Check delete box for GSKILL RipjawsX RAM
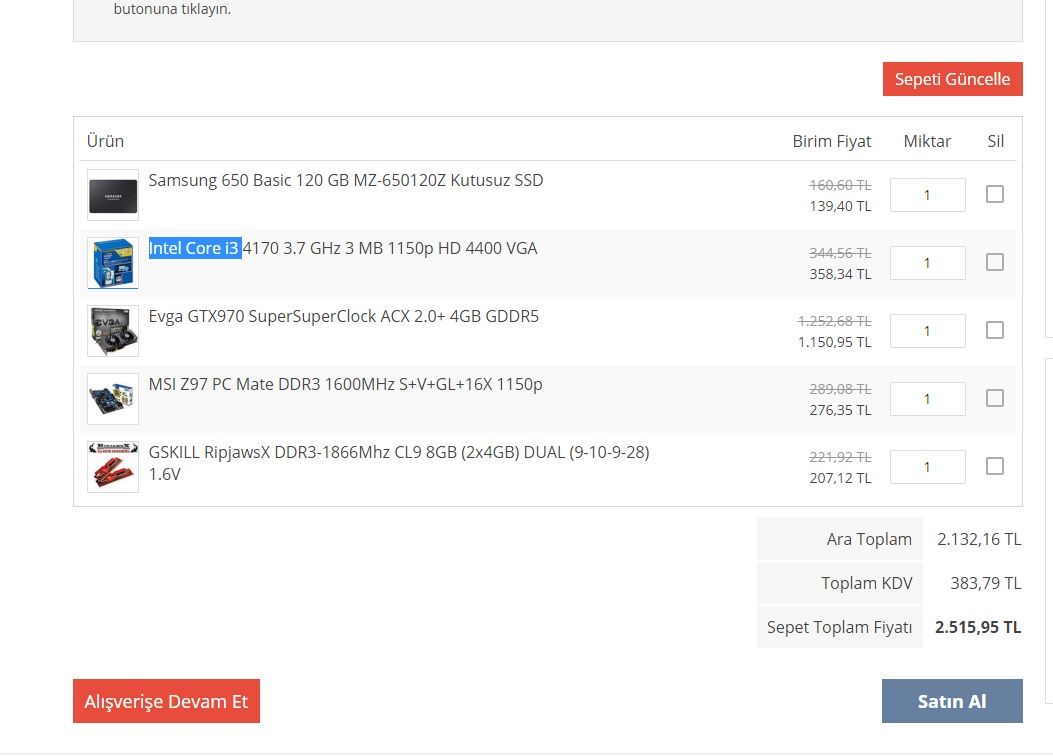Screen dimensions: 1053x756 995,467
